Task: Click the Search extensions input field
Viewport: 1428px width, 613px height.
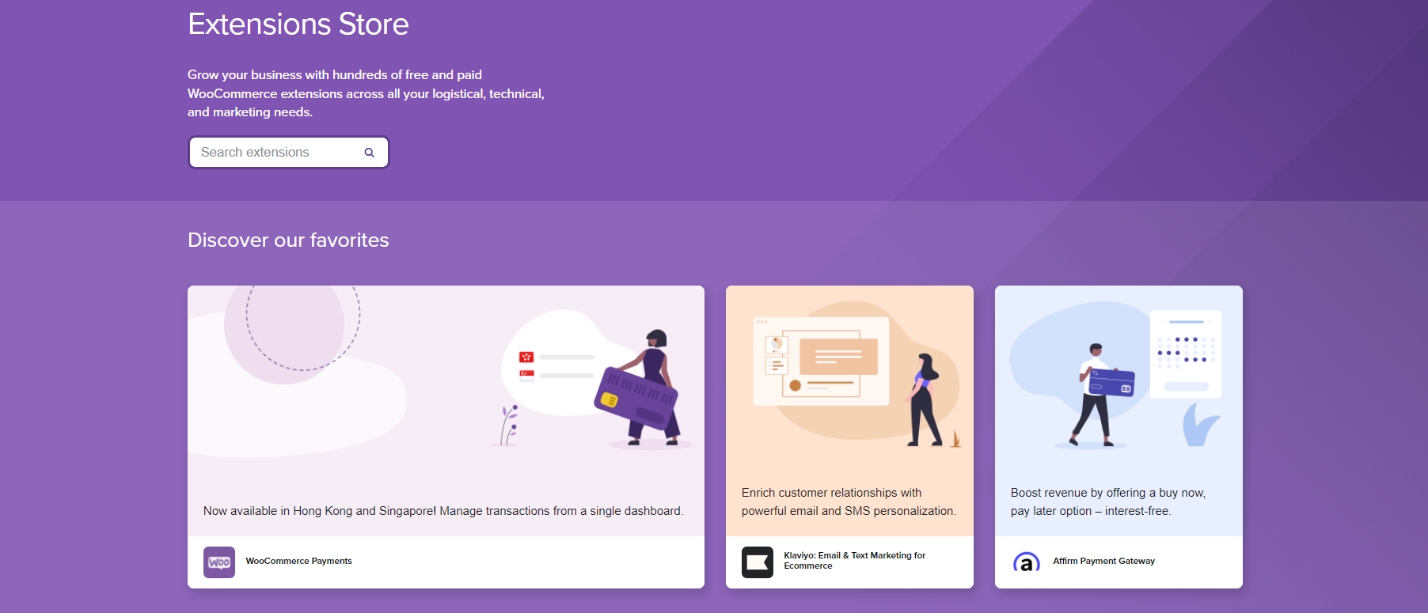Action: pos(288,152)
